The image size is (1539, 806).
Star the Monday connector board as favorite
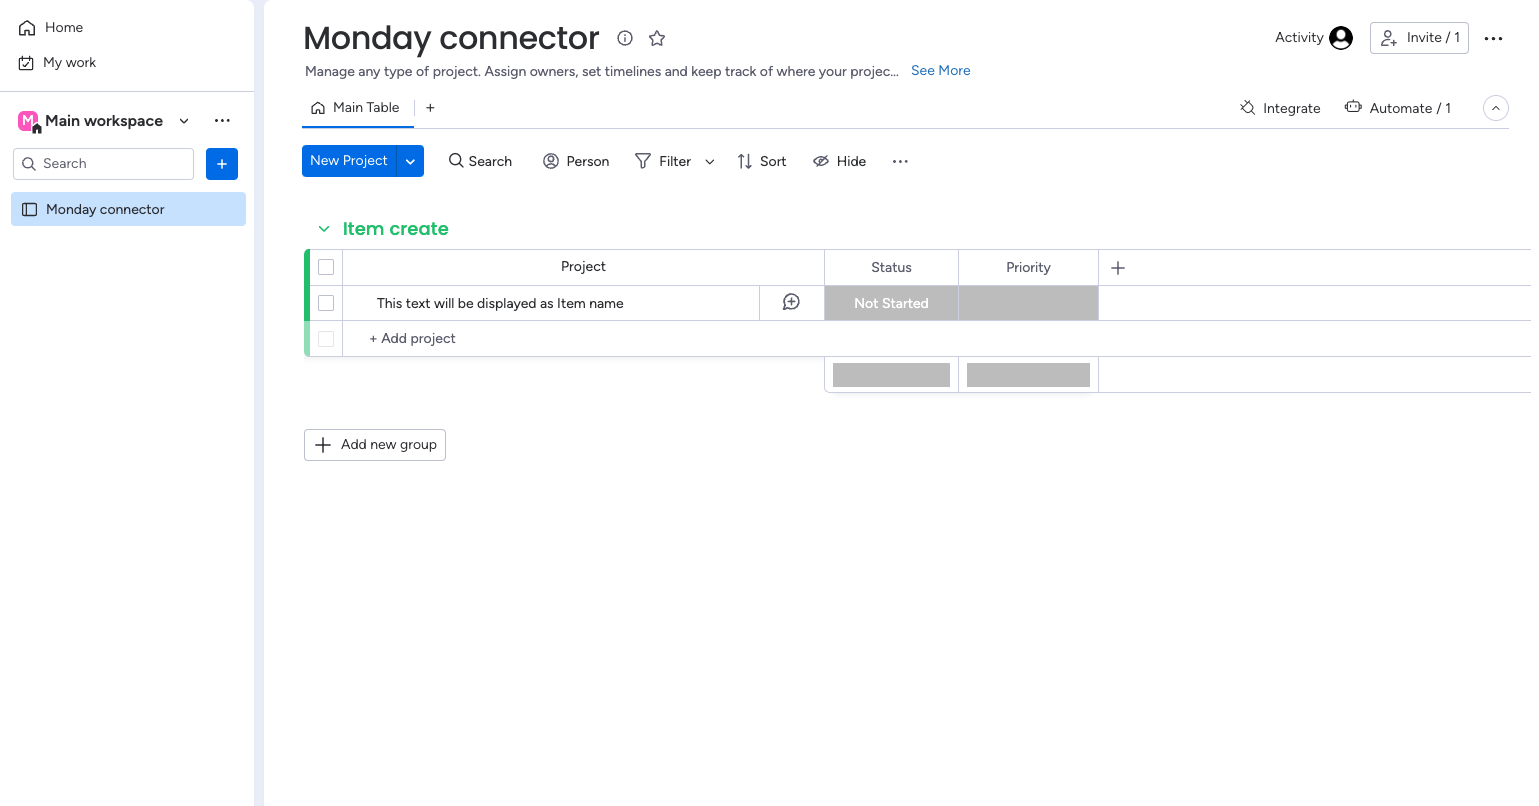(x=657, y=38)
